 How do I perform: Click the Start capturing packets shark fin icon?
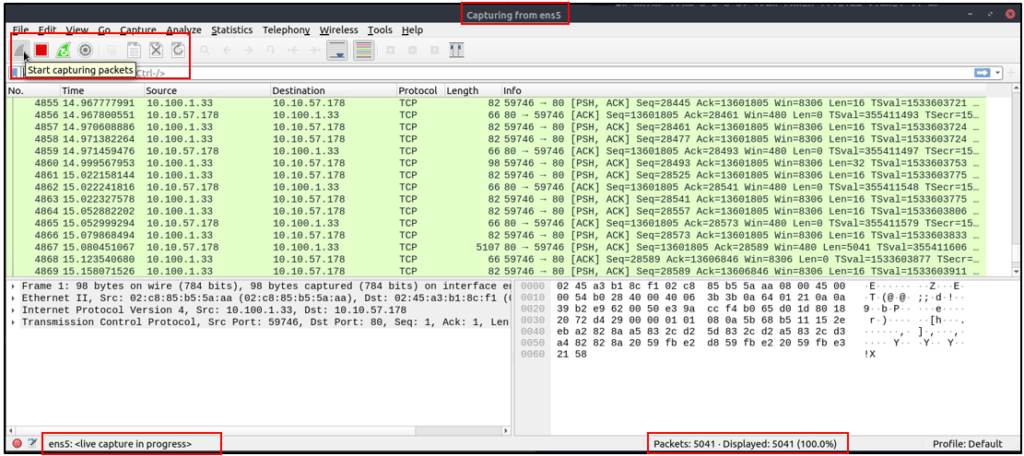coord(21,50)
